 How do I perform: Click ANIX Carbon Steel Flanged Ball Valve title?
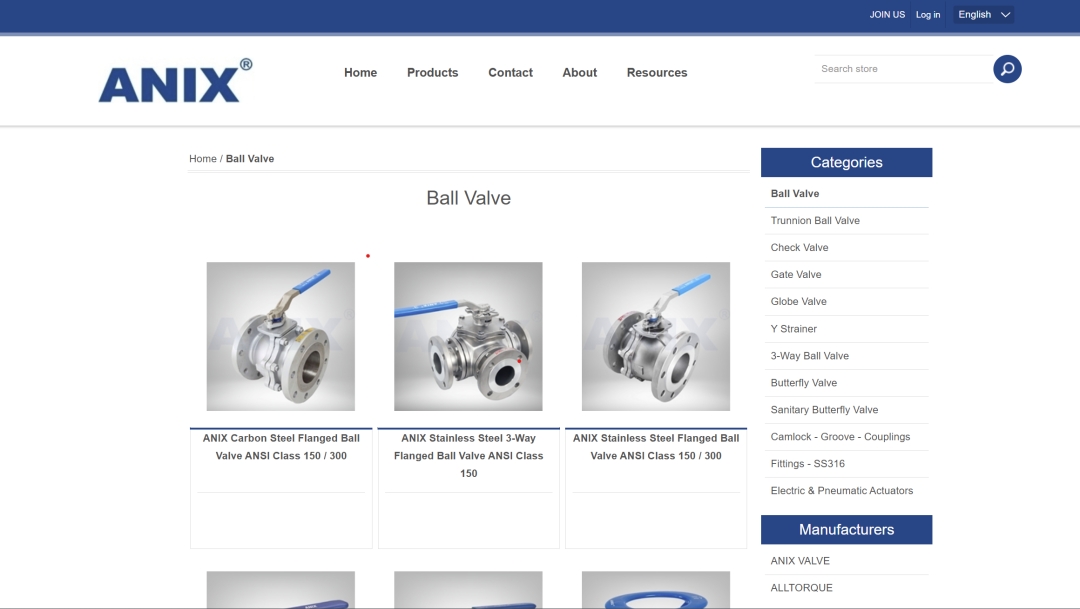(x=281, y=447)
